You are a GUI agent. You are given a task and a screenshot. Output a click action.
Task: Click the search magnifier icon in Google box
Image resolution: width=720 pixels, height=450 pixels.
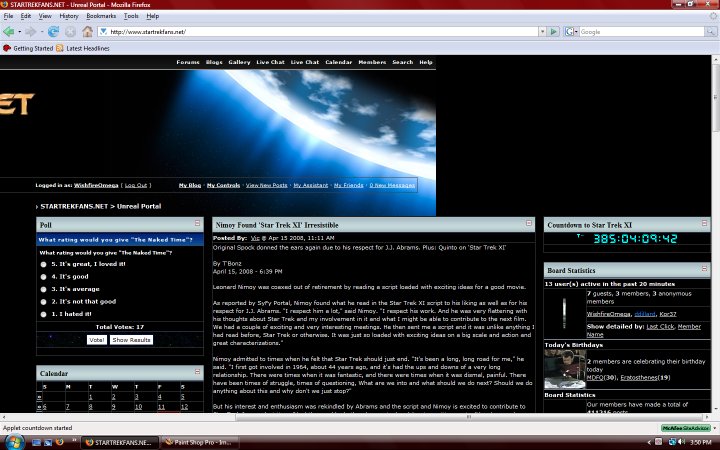711,32
